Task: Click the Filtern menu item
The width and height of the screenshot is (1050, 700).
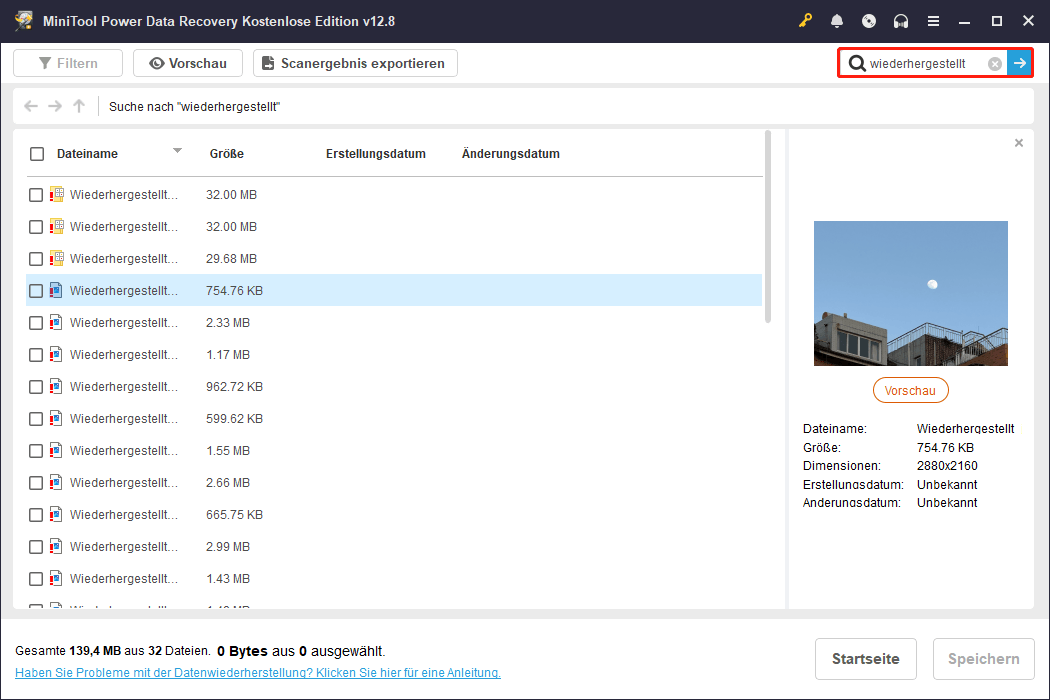Action: (x=67, y=62)
